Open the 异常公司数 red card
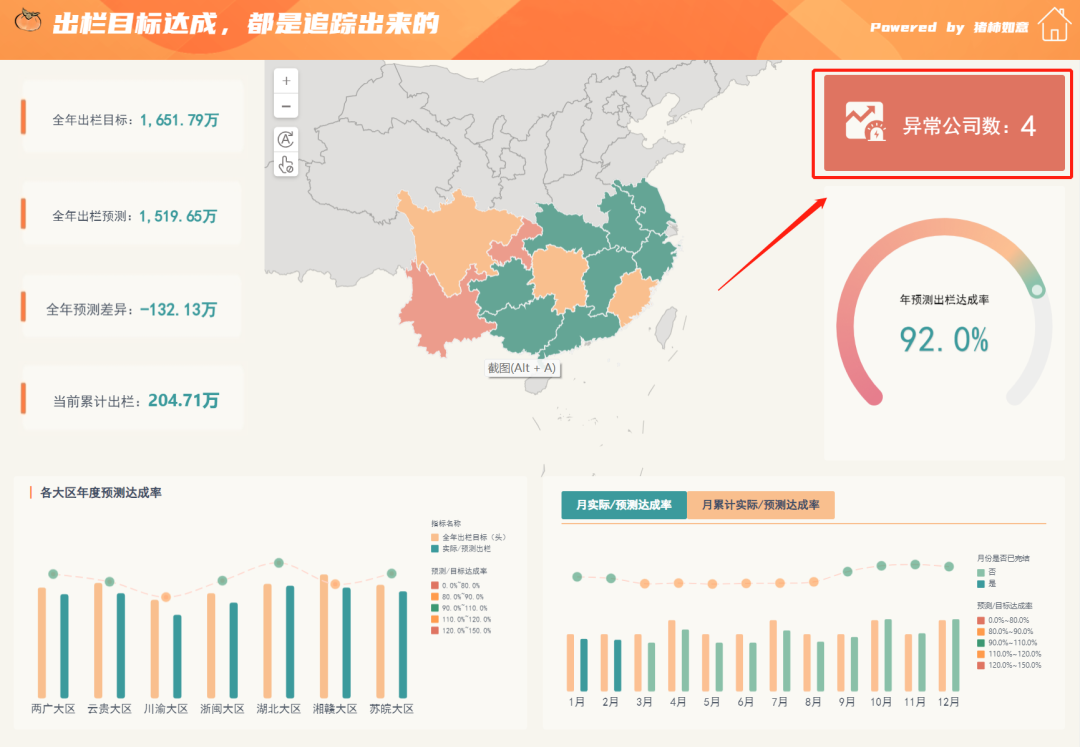Image resolution: width=1080 pixels, height=747 pixels. 944,123
